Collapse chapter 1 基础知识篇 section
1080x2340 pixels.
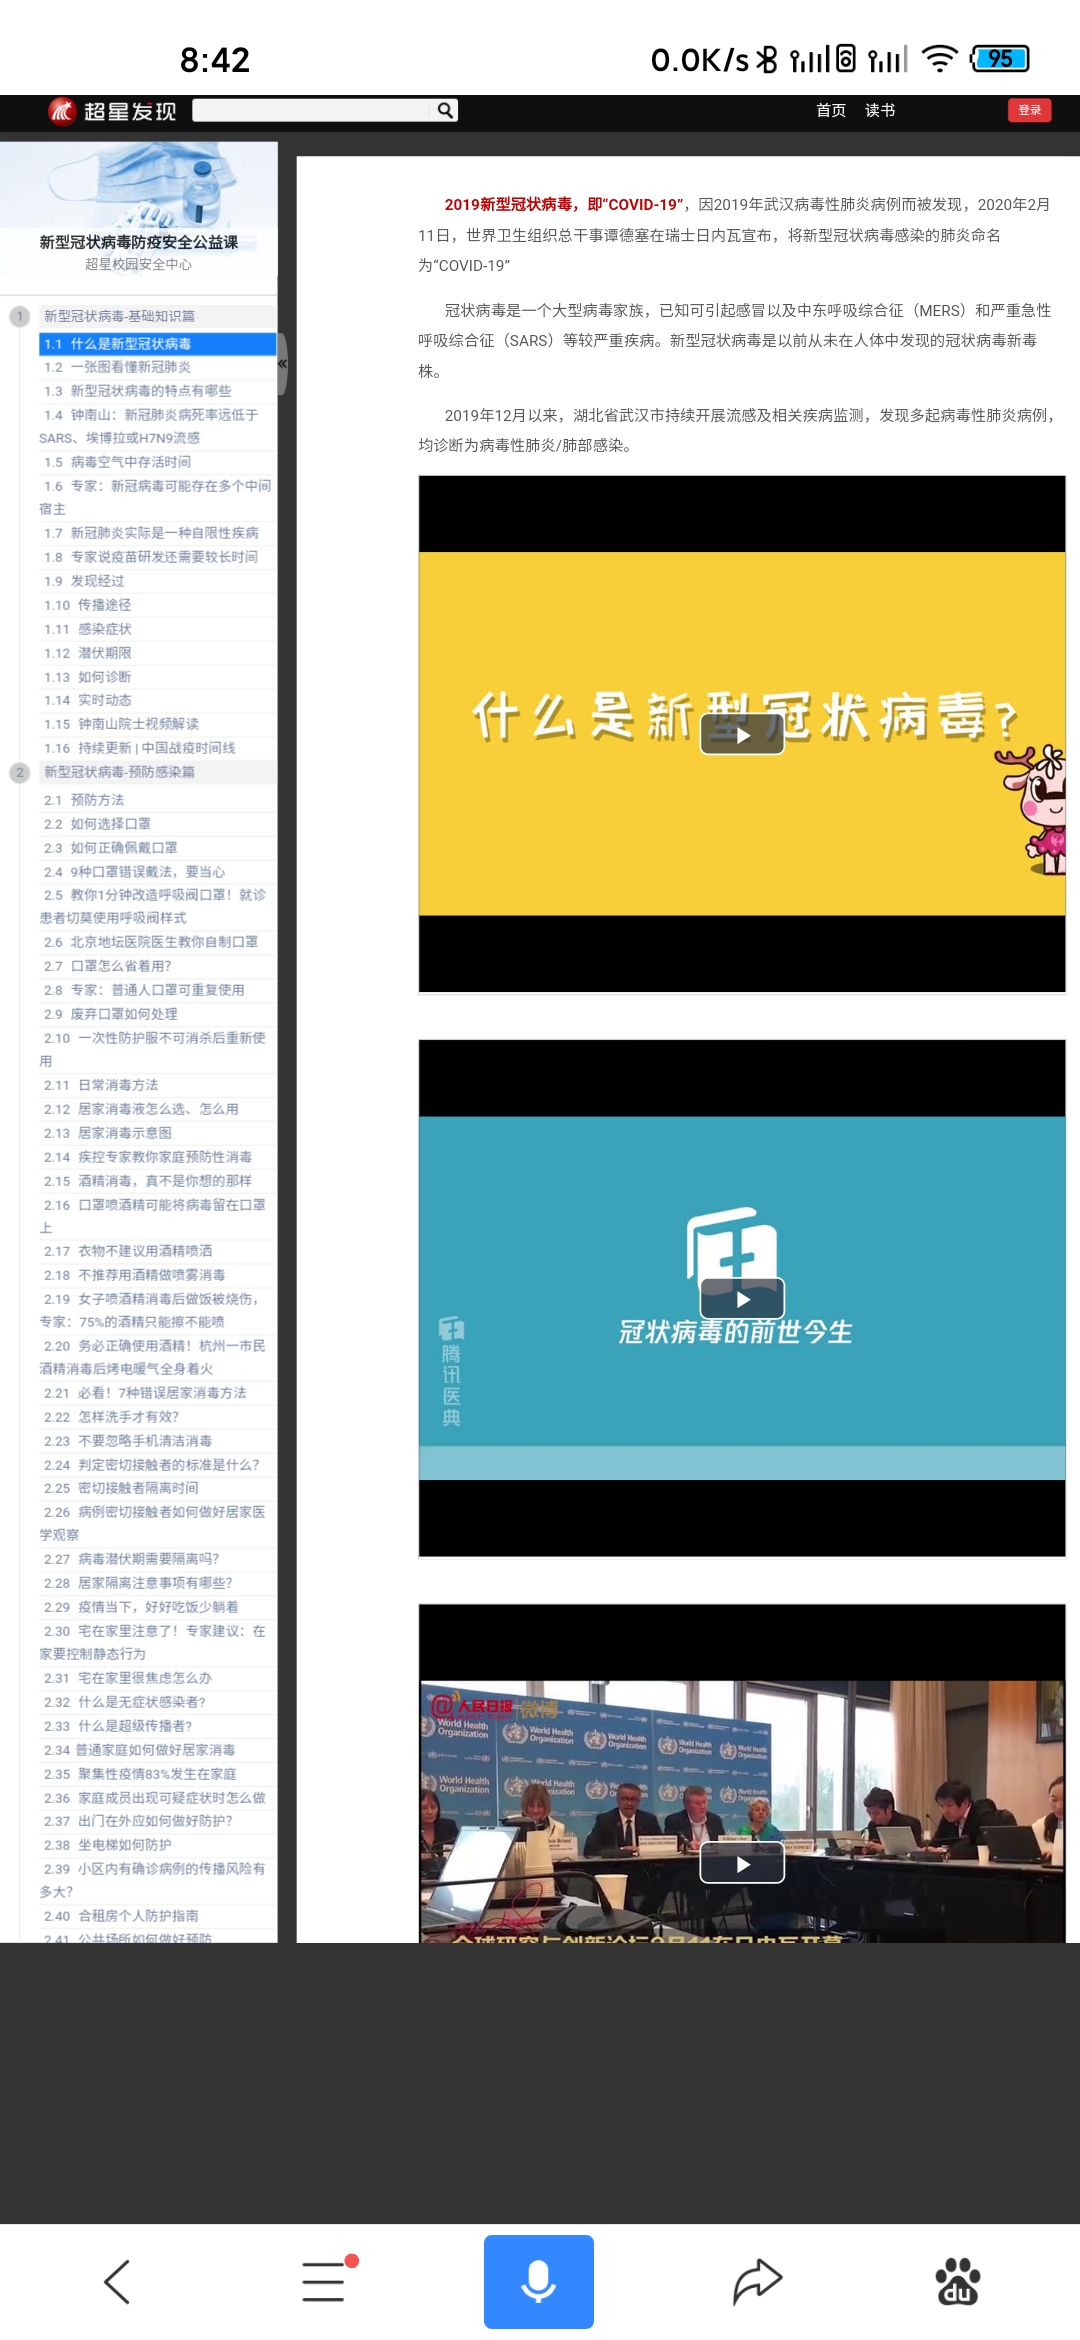click(19, 316)
